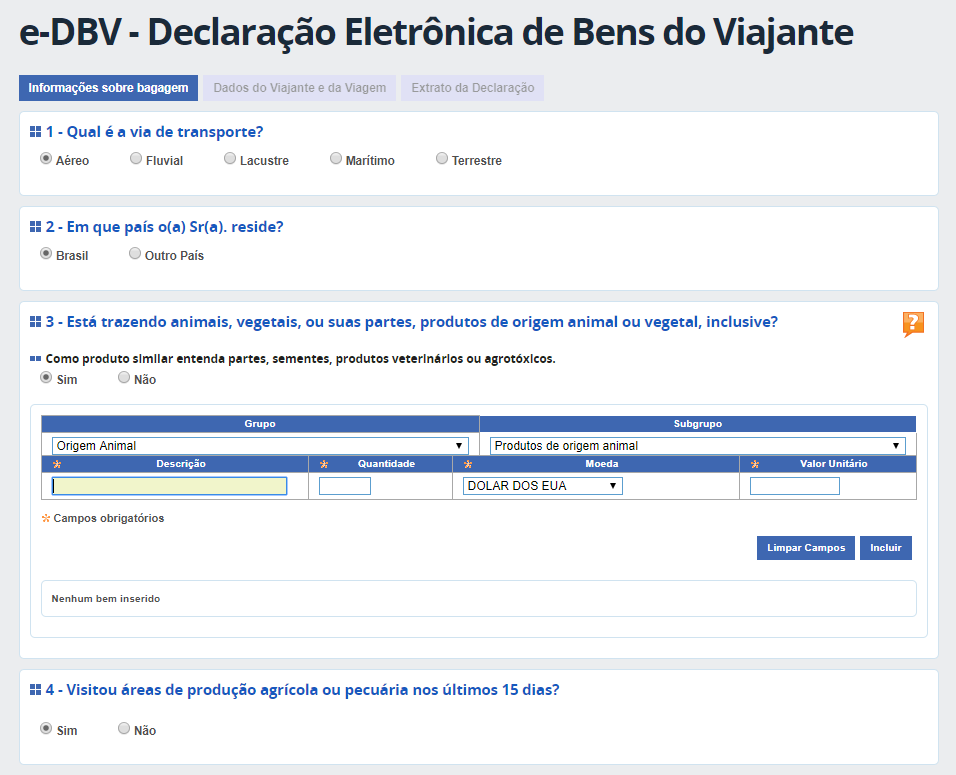Click the Quantidade column header

pyautogui.click(x=386, y=464)
